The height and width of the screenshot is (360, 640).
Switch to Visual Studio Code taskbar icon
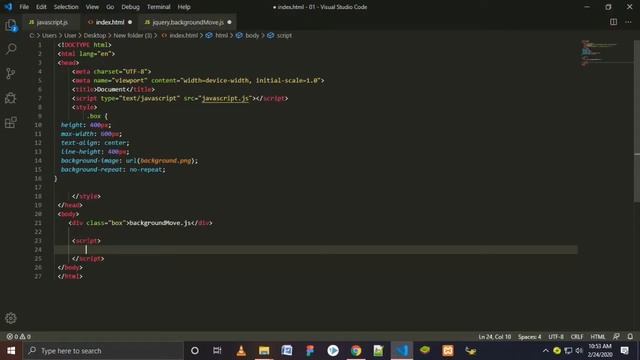point(402,351)
